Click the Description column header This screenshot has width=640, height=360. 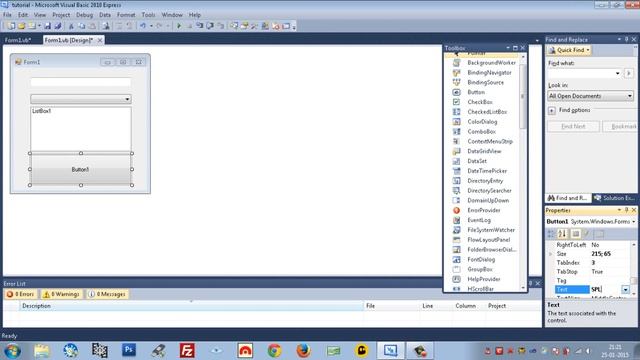191,306
